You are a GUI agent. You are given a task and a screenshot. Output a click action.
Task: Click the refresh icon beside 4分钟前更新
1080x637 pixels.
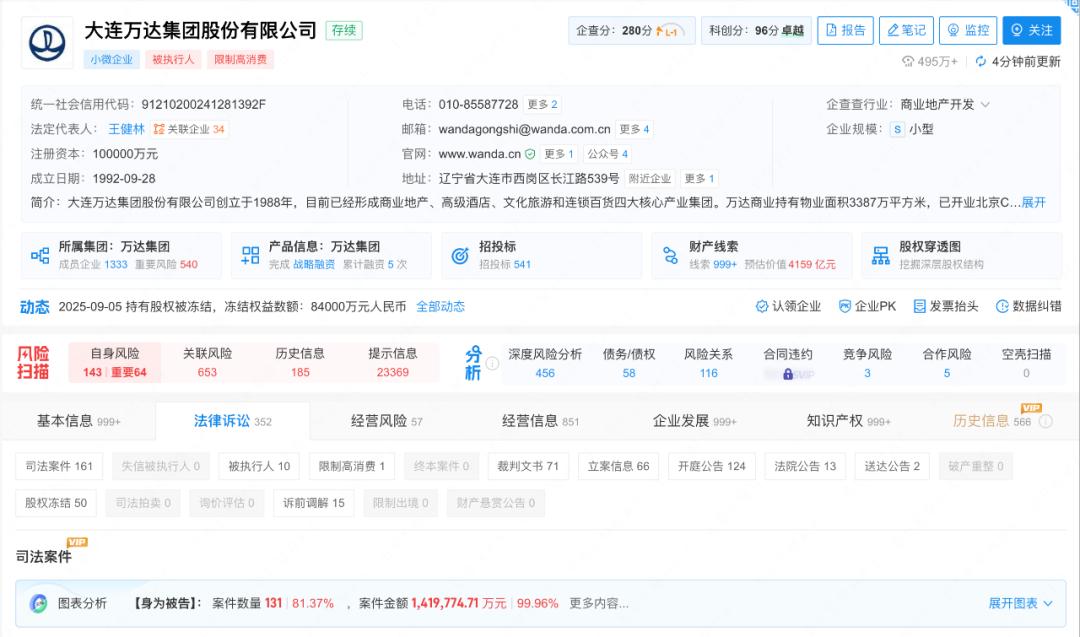(x=981, y=61)
